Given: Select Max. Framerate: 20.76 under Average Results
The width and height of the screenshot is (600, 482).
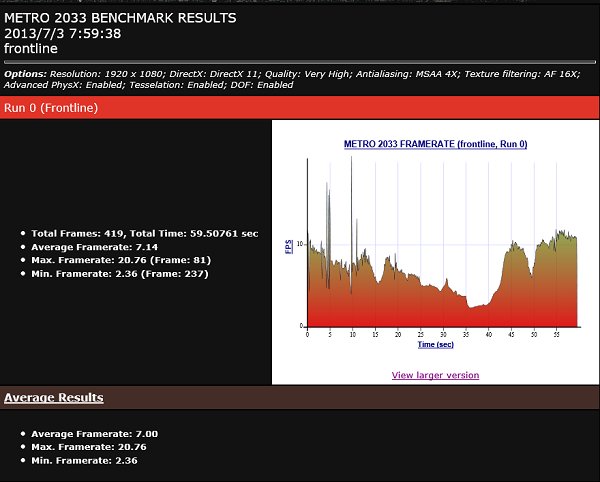Looking at the screenshot, I should pos(89,447).
